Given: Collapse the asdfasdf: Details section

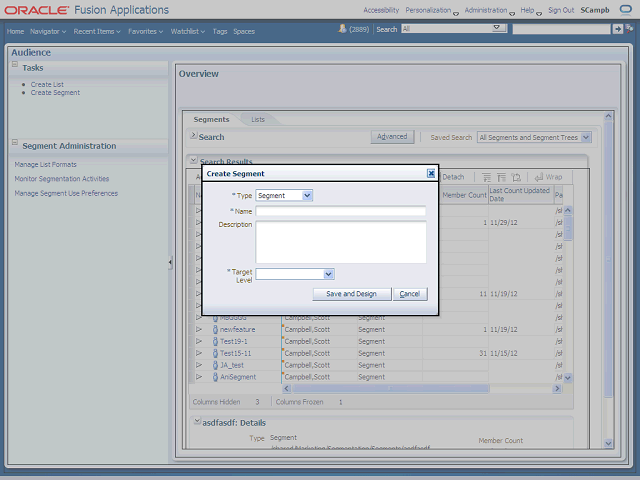Looking at the screenshot, I should (x=197, y=421).
